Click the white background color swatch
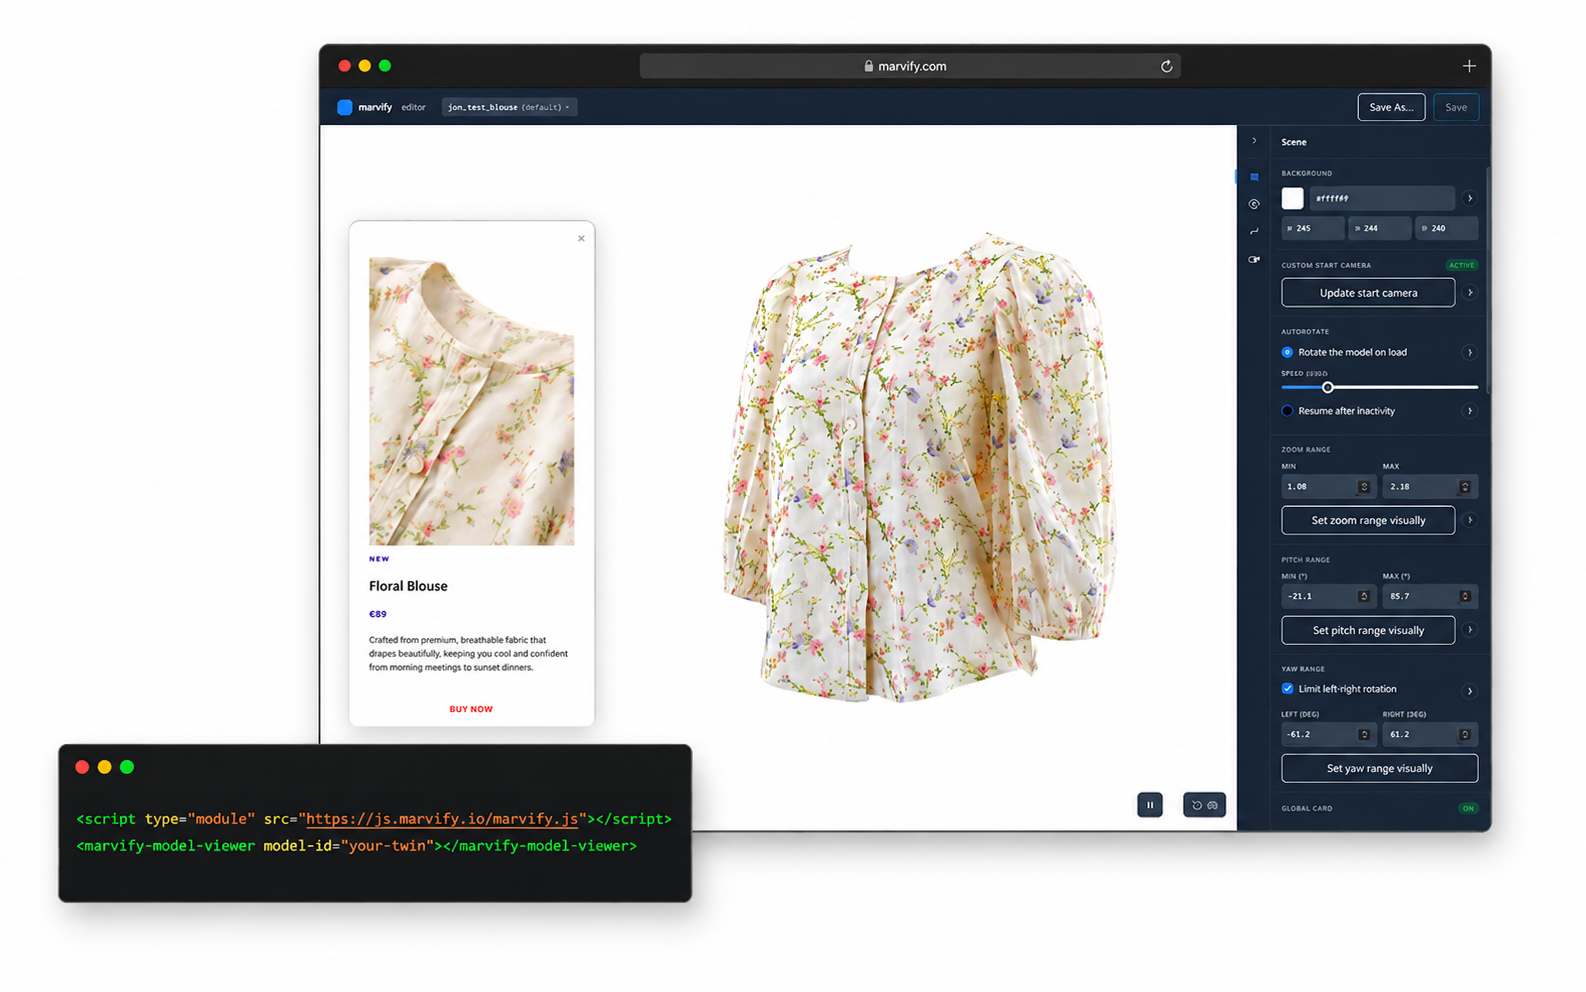This screenshot has width=1586, height=992. coord(1293,198)
